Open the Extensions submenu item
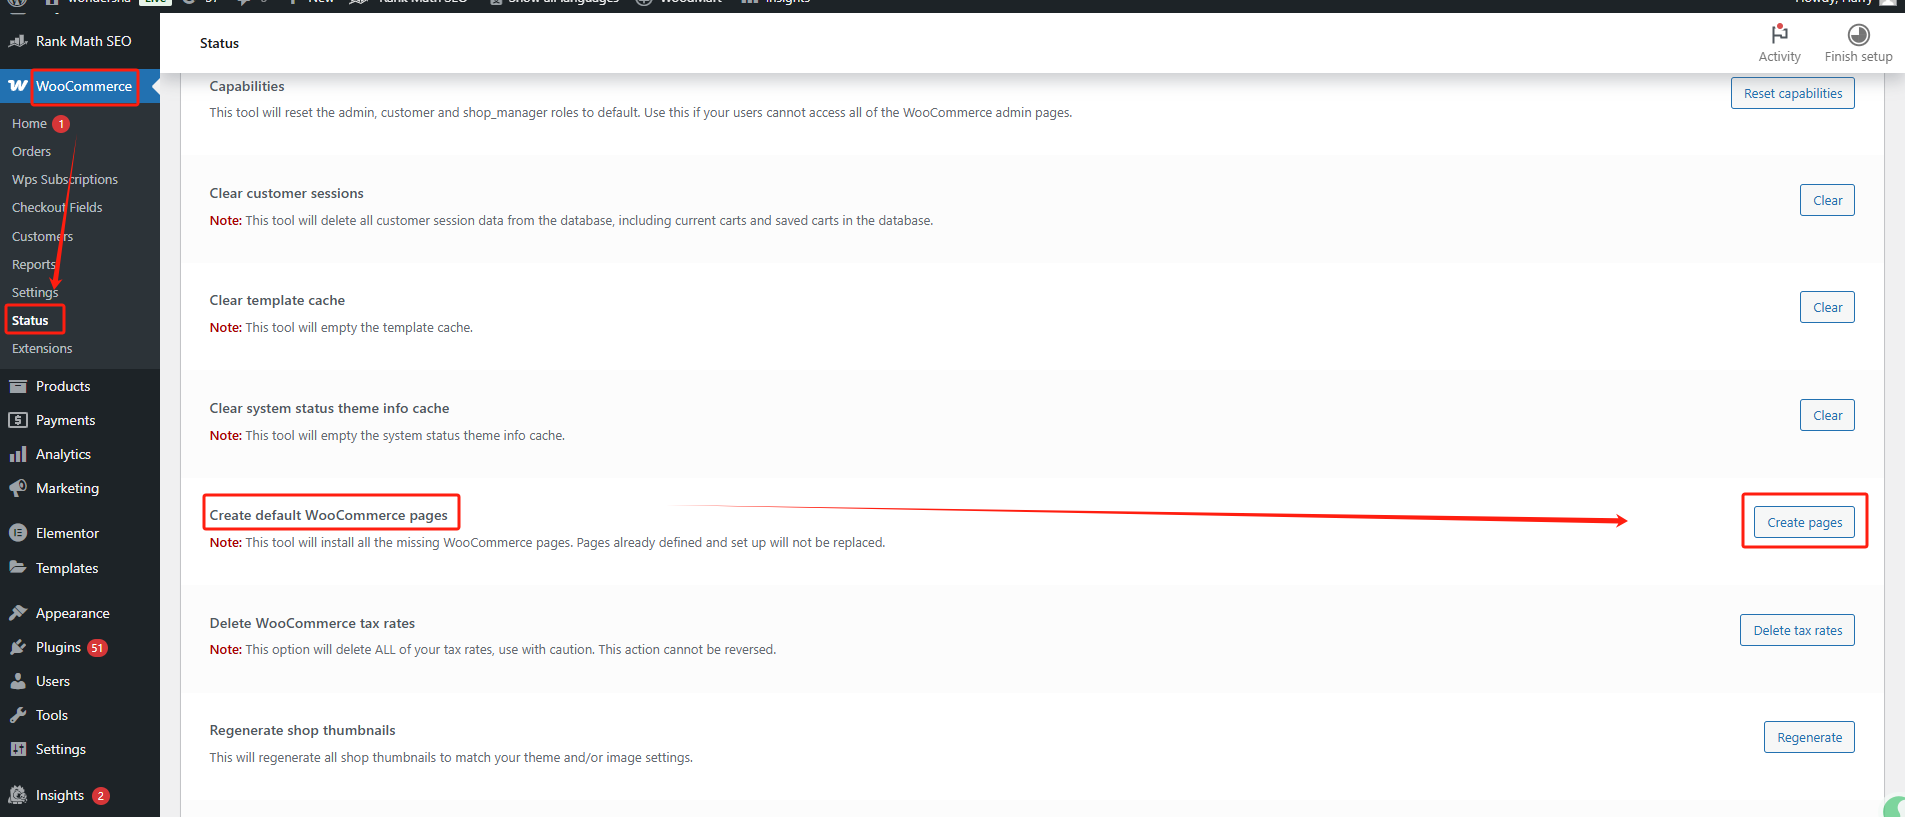The height and width of the screenshot is (817, 1905). 42,349
